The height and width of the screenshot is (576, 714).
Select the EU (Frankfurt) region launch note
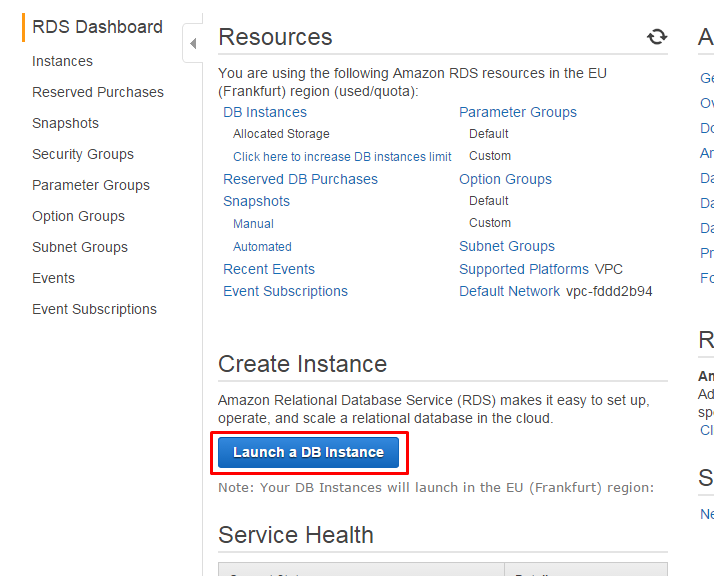[x=436, y=488]
